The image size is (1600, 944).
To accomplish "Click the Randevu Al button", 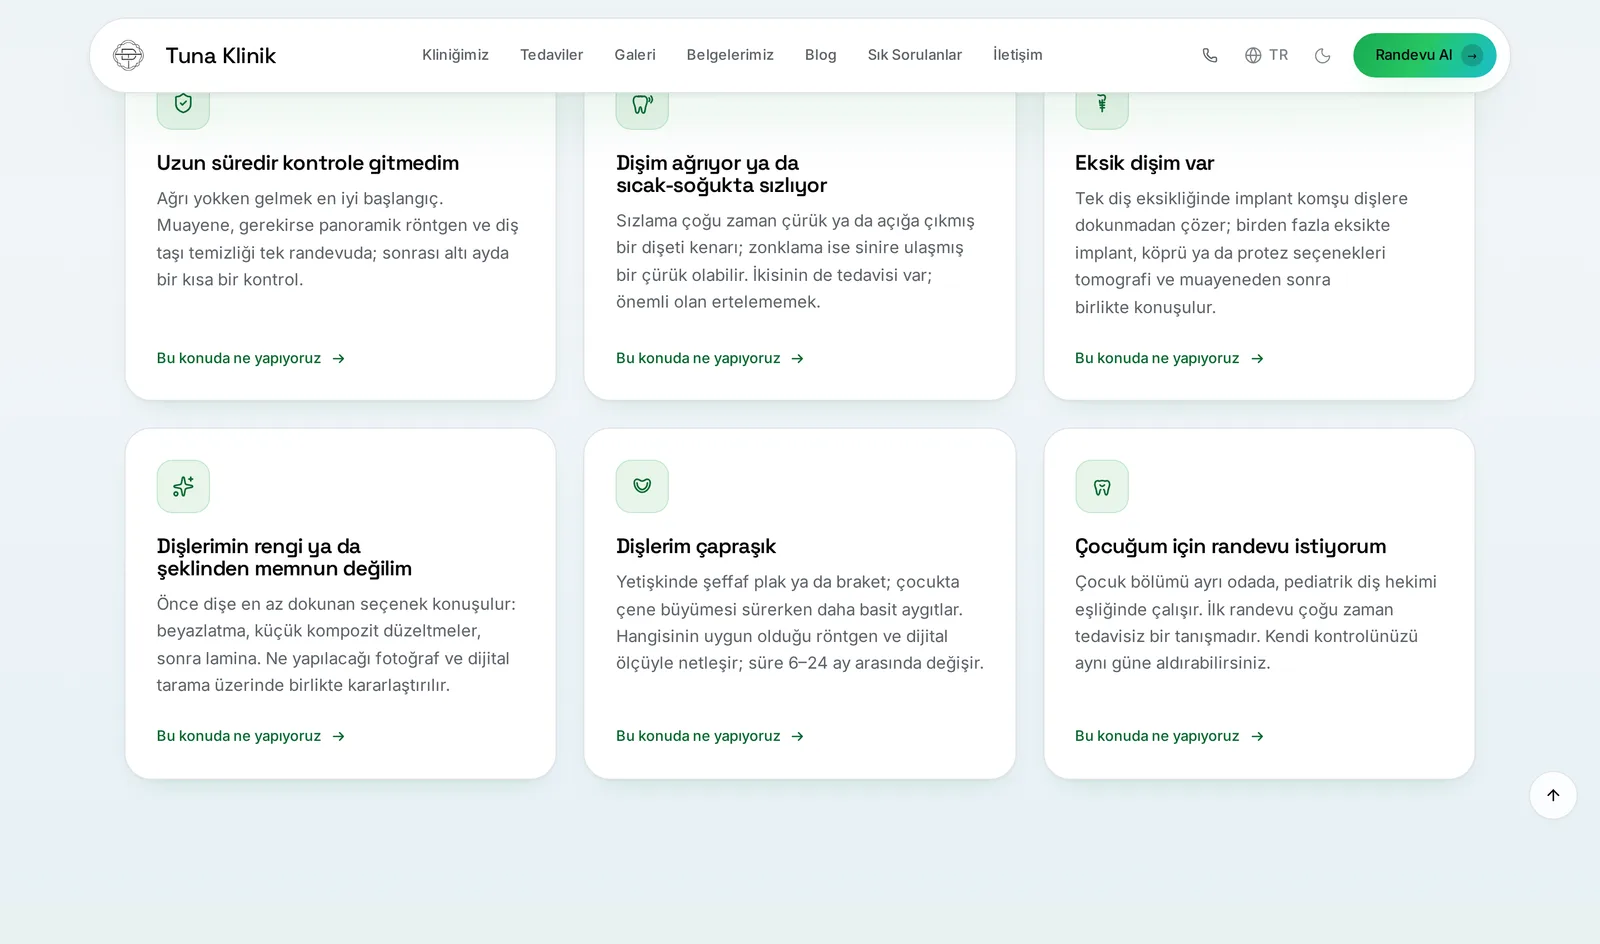I will click(1424, 55).
